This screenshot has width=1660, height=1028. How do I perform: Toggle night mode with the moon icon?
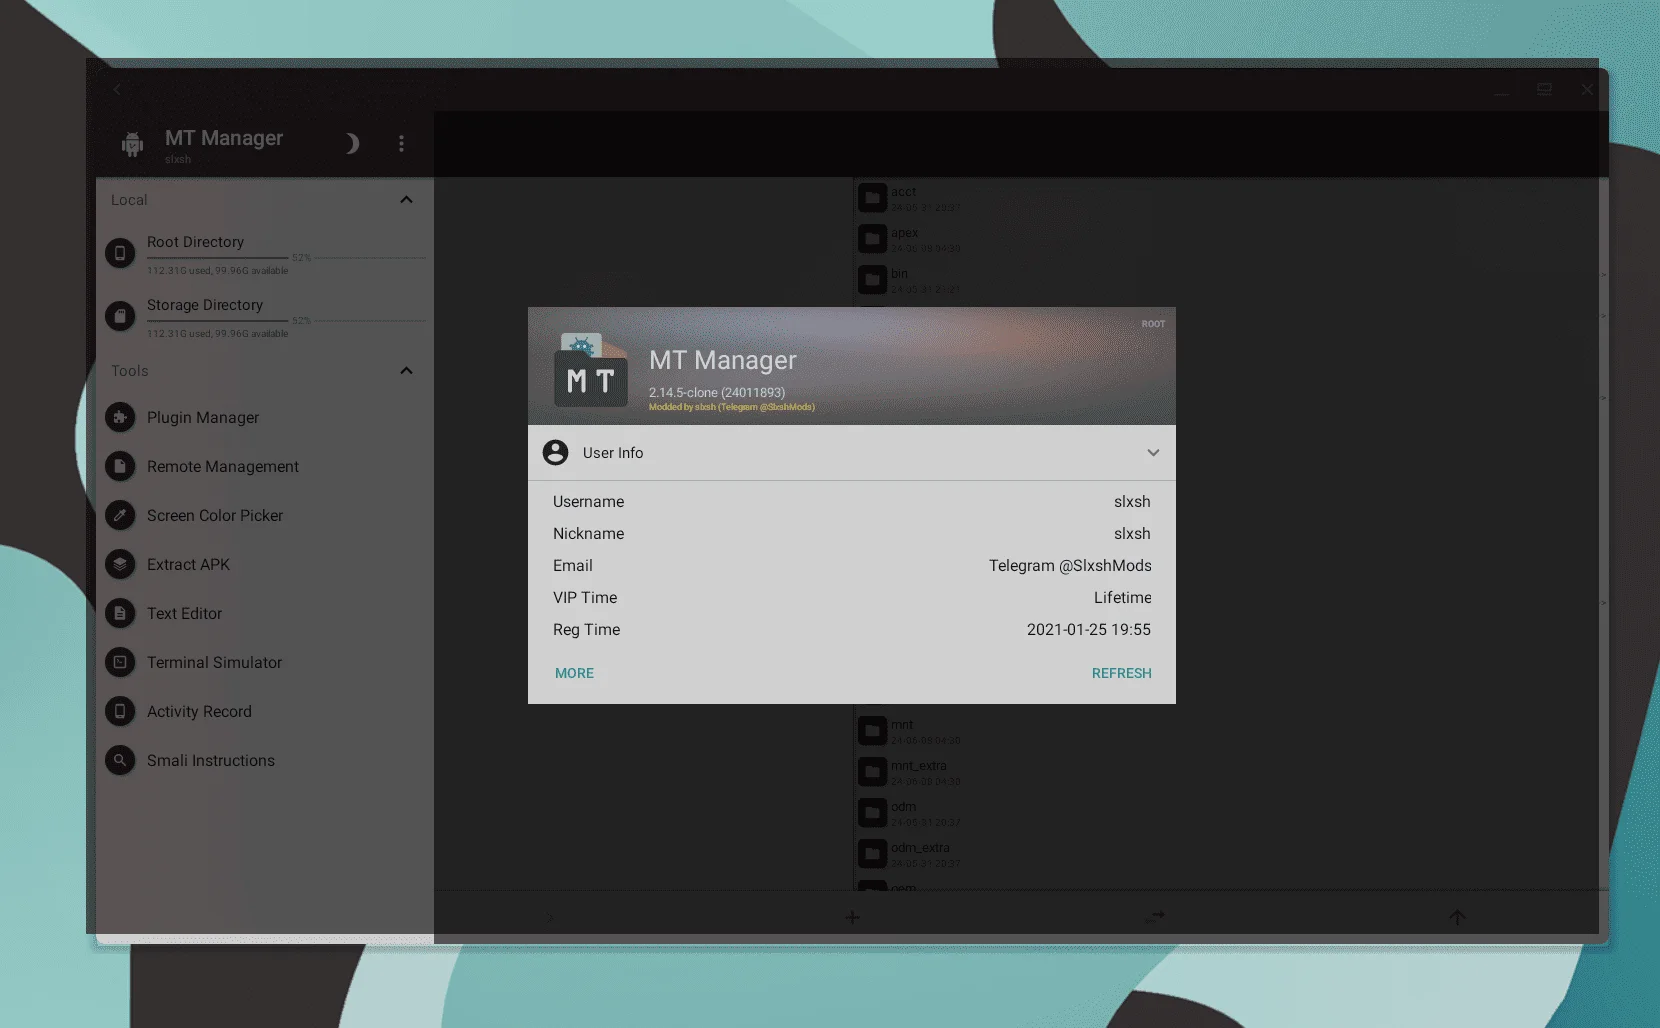(351, 144)
